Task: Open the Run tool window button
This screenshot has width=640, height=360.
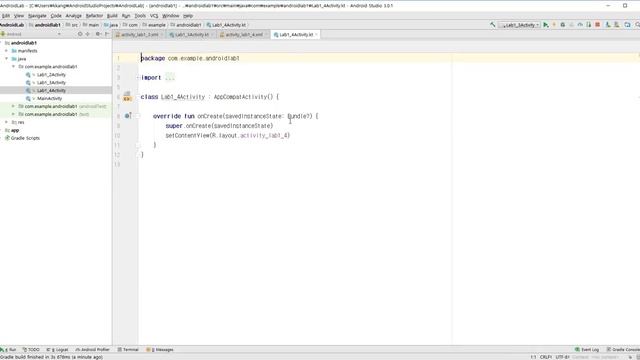Action: point(9,350)
